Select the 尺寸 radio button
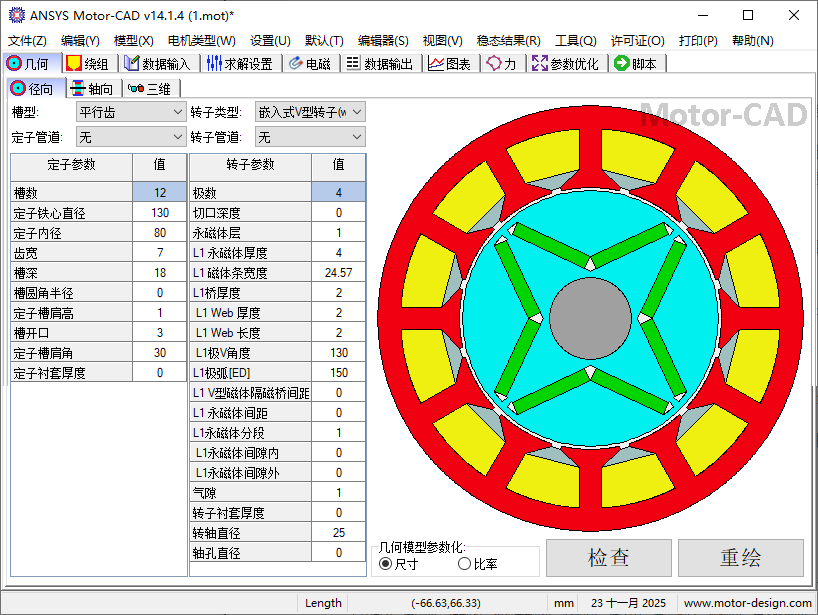The height and width of the screenshot is (615, 818). pyautogui.click(x=386, y=563)
